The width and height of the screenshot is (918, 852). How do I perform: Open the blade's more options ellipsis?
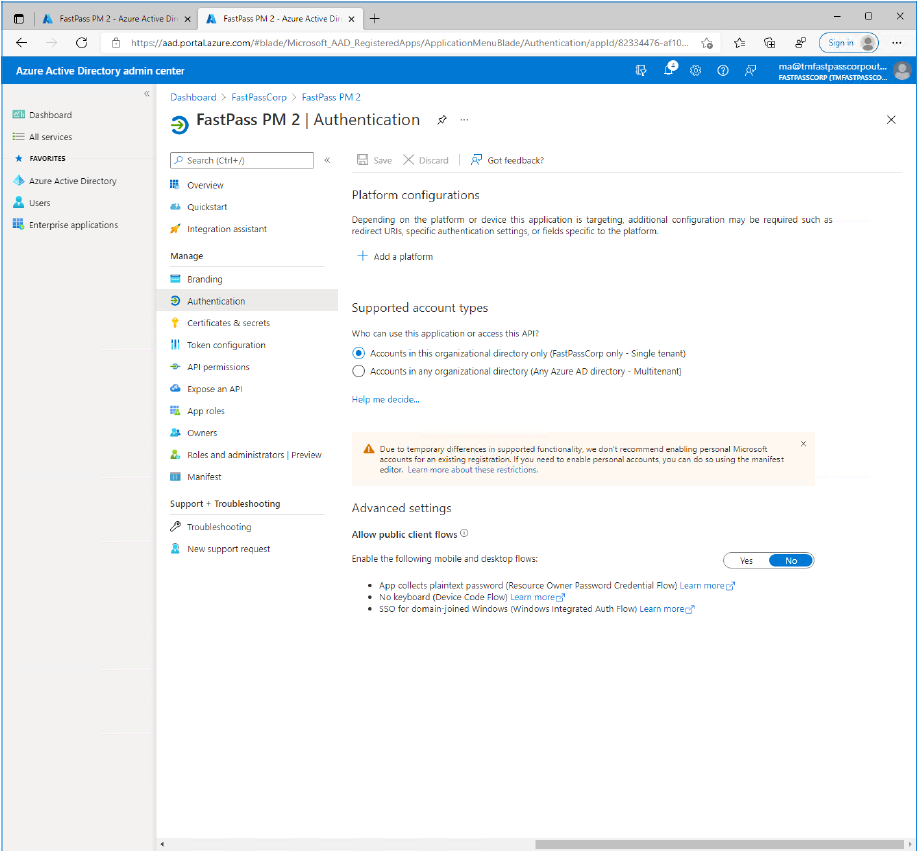464,120
